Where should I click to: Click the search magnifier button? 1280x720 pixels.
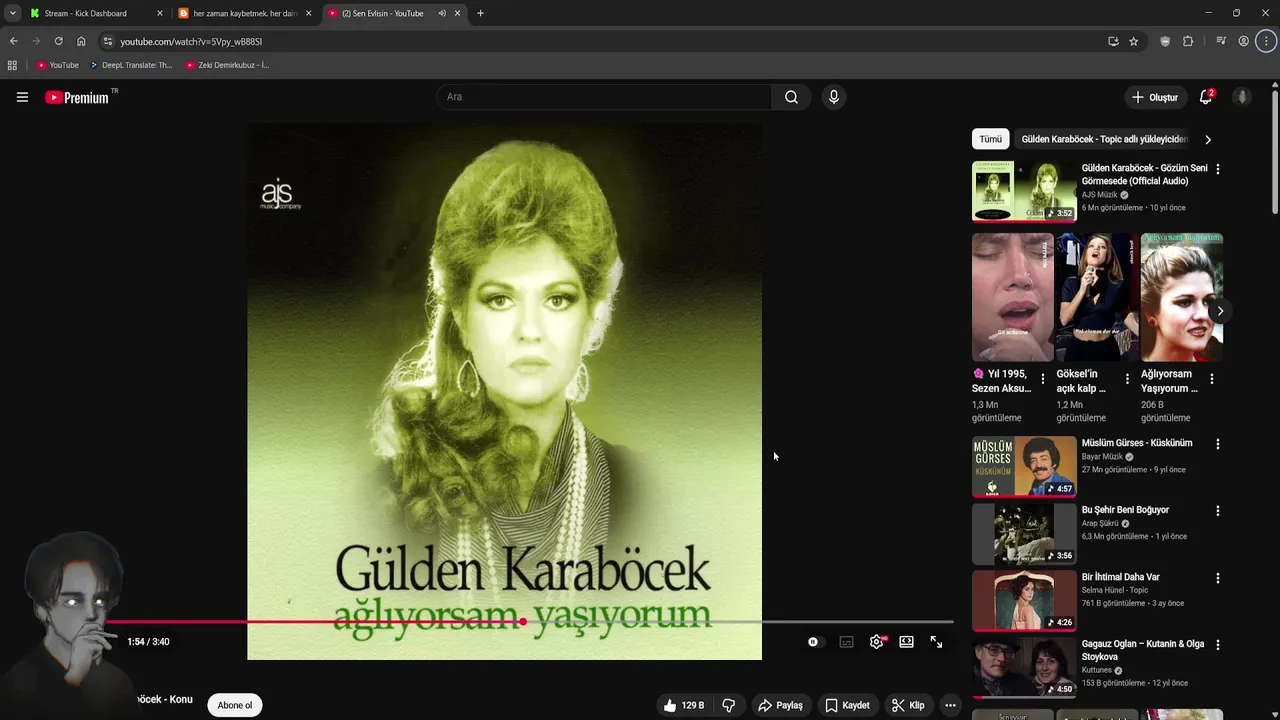click(791, 97)
